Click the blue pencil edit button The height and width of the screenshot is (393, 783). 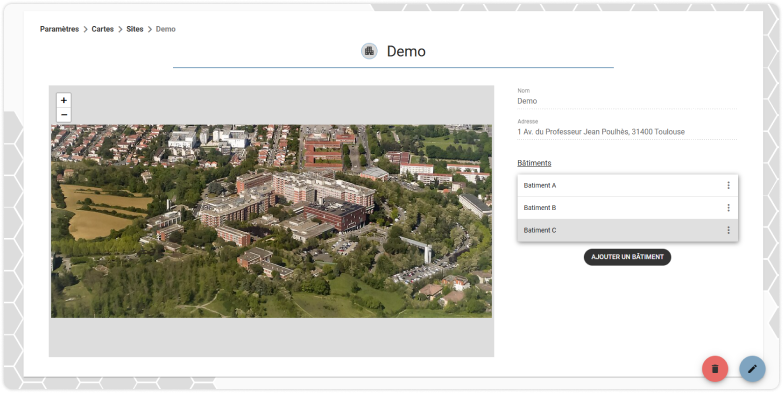click(x=752, y=369)
